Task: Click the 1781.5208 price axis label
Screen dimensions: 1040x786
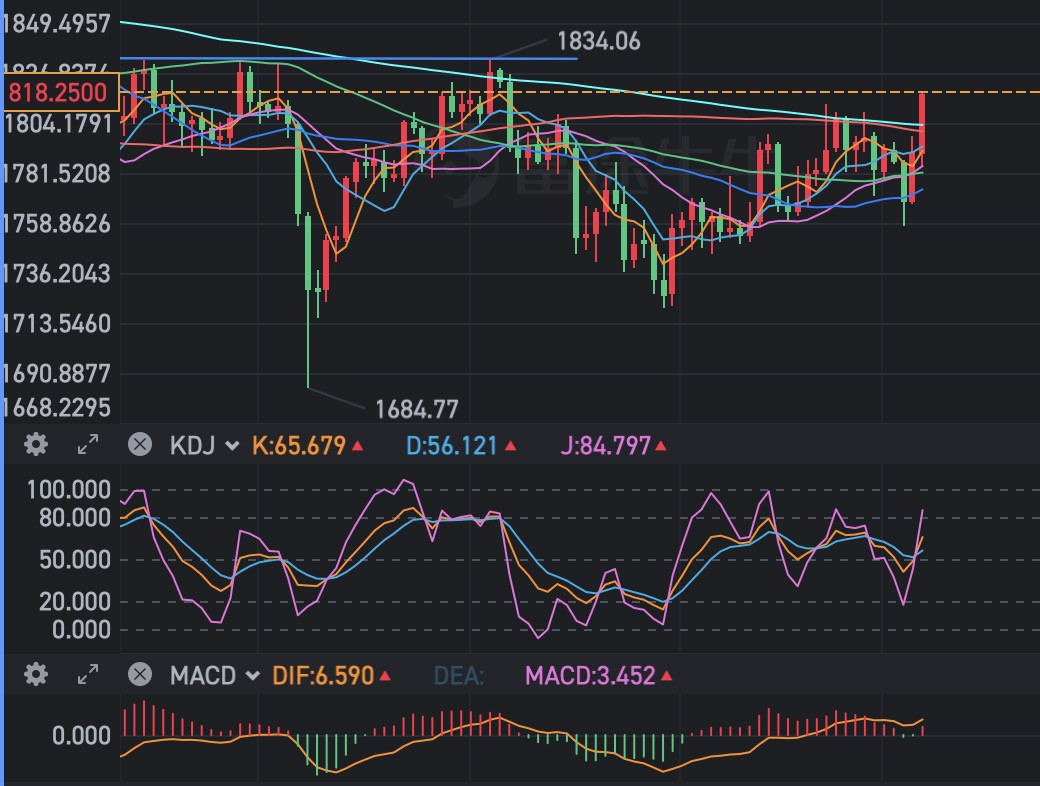Action: [56, 174]
